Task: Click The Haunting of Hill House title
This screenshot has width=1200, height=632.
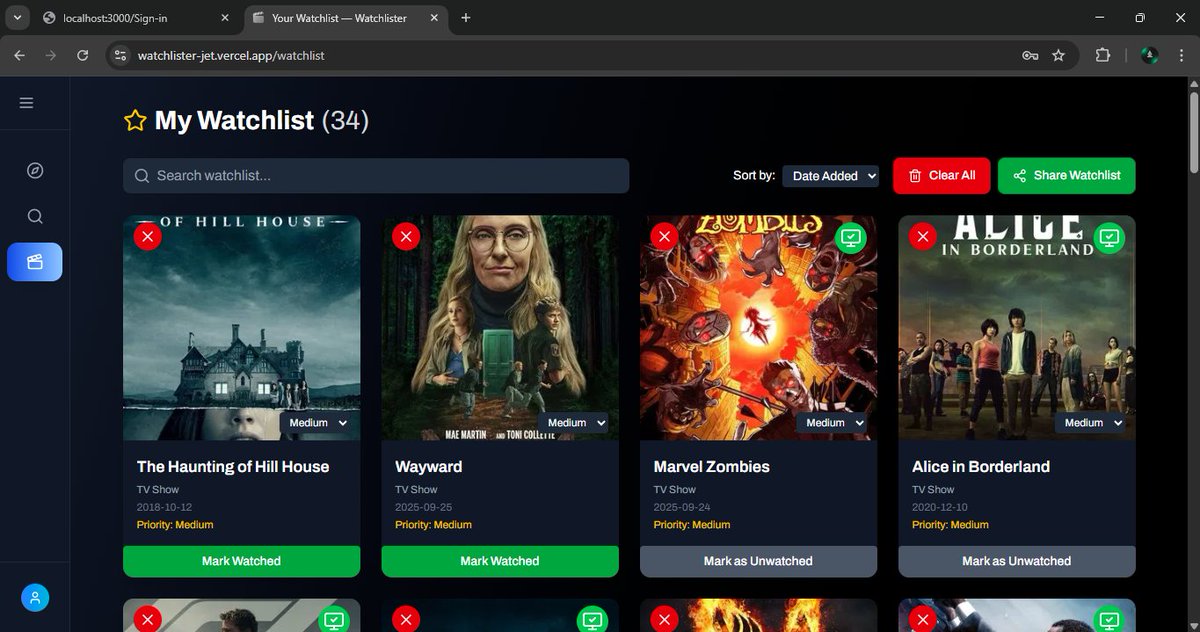Action: (233, 466)
